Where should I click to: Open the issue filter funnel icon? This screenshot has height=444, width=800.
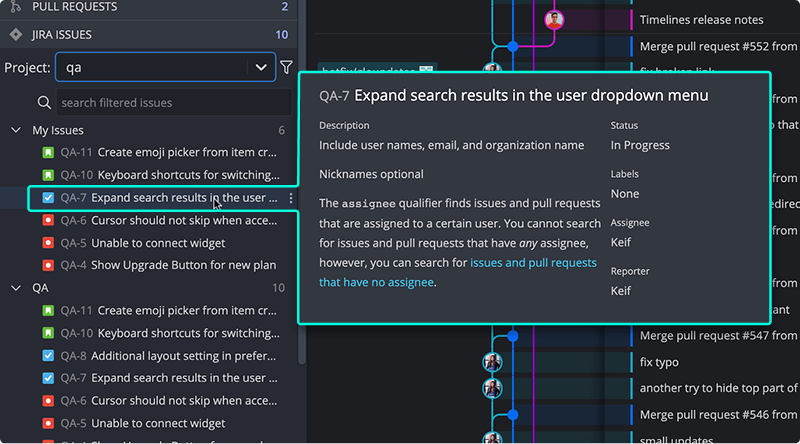click(286, 67)
